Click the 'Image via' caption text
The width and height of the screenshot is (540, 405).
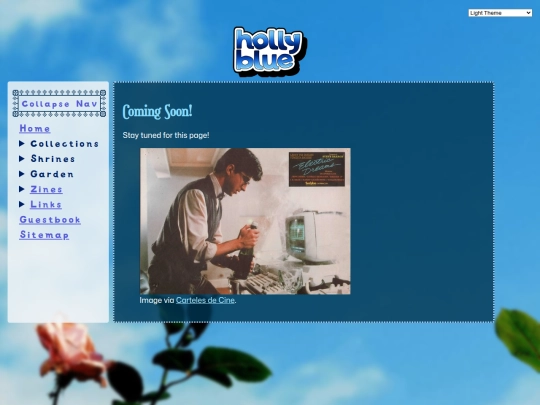157,300
